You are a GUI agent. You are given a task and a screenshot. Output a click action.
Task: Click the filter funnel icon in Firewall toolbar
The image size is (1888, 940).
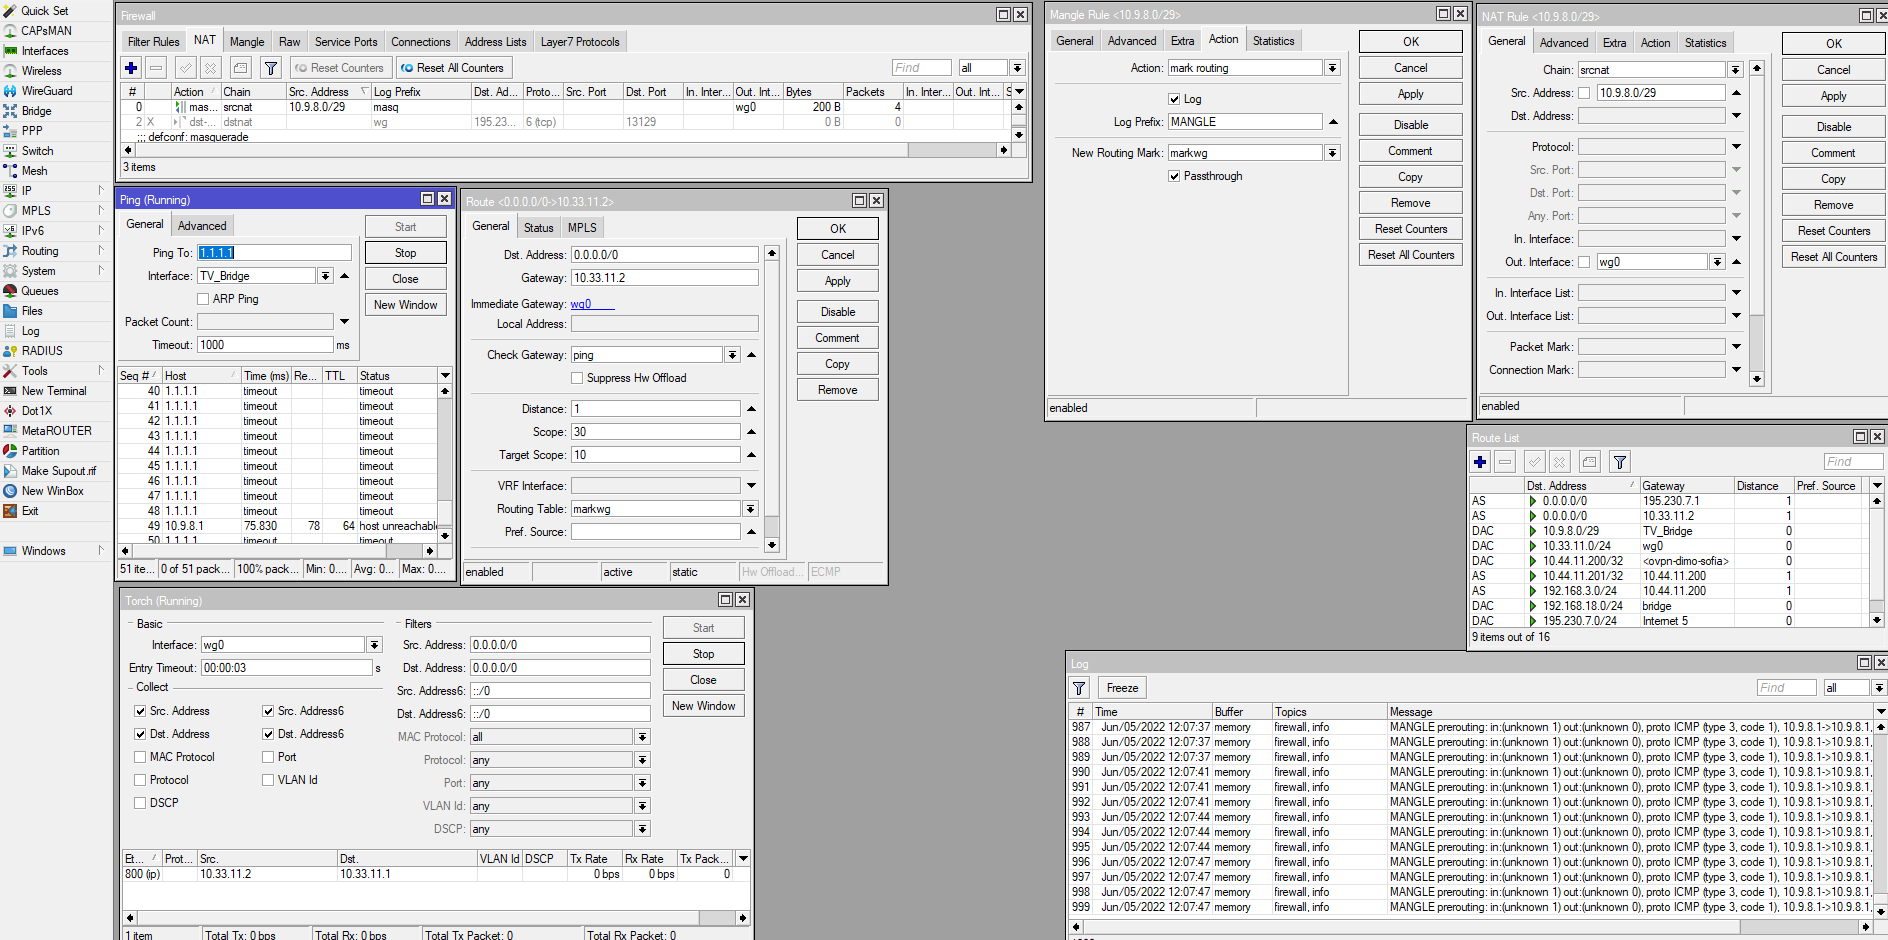click(271, 68)
